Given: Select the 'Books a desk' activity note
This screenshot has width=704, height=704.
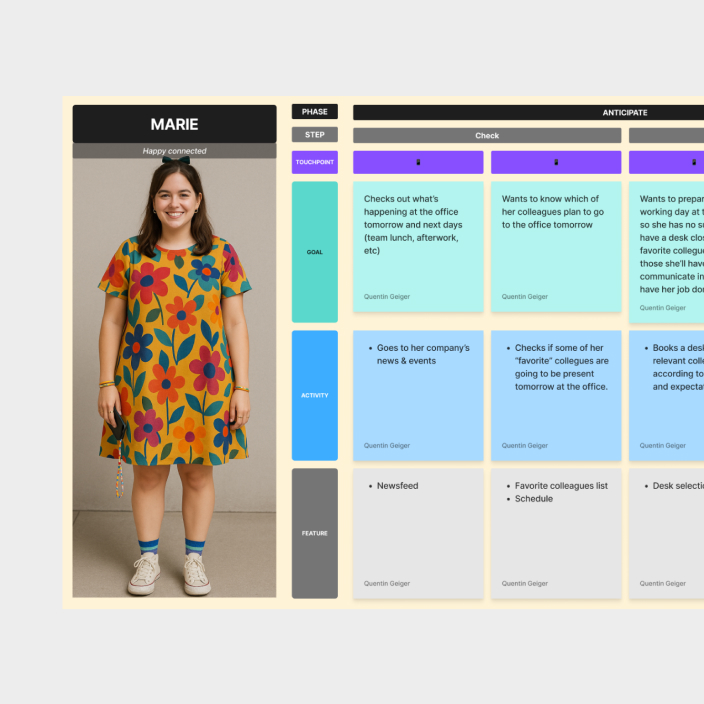Looking at the screenshot, I should pyautogui.click(x=666, y=396).
